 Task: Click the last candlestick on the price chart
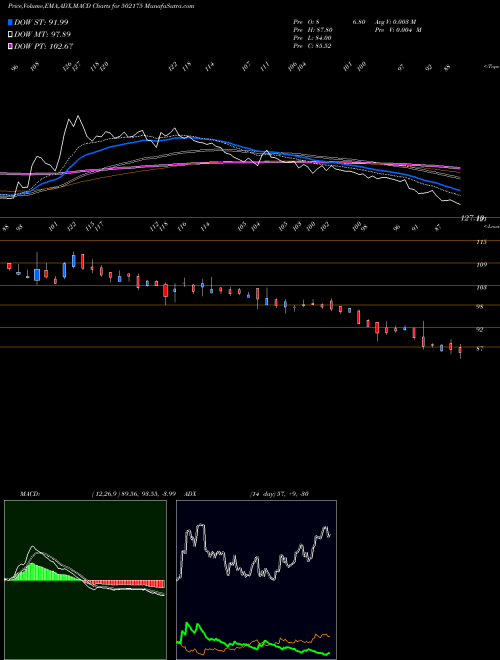tap(460, 350)
